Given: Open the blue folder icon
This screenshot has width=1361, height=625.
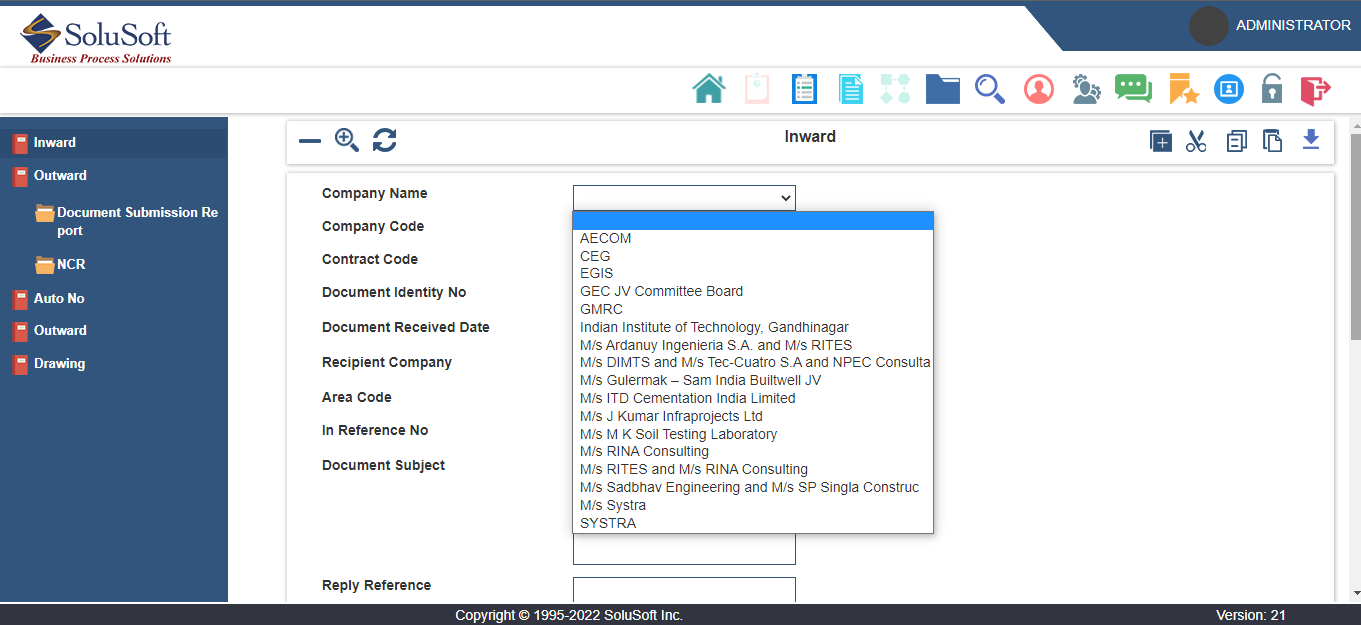Looking at the screenshot, I should (942, 89).
